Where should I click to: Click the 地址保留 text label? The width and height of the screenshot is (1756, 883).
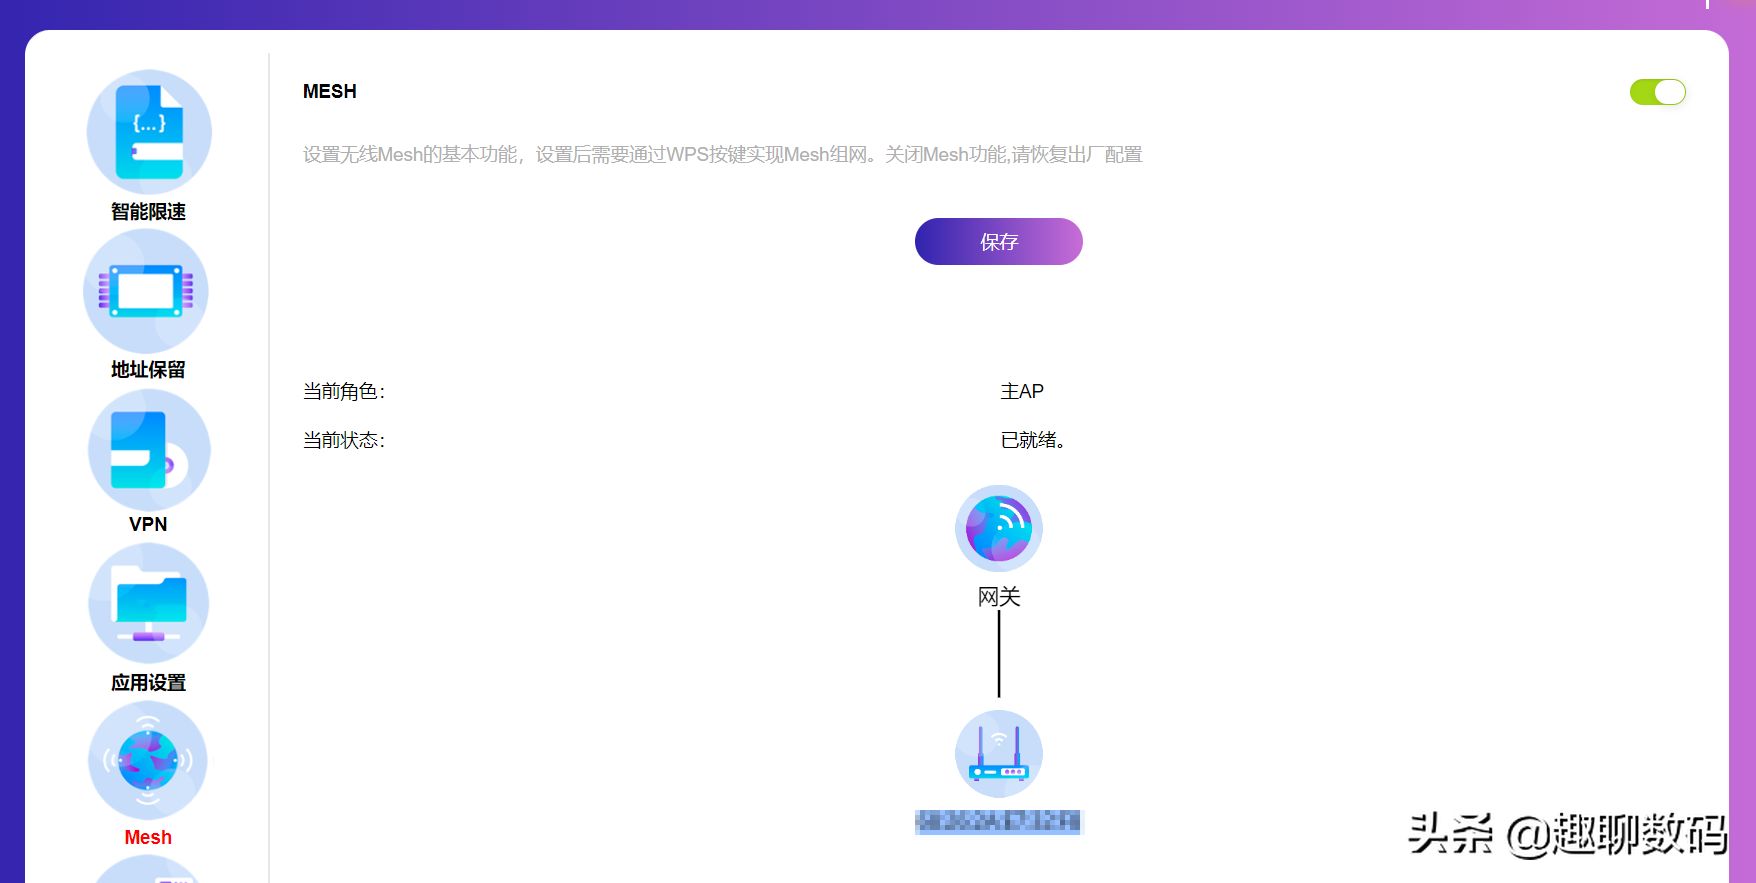148,369
